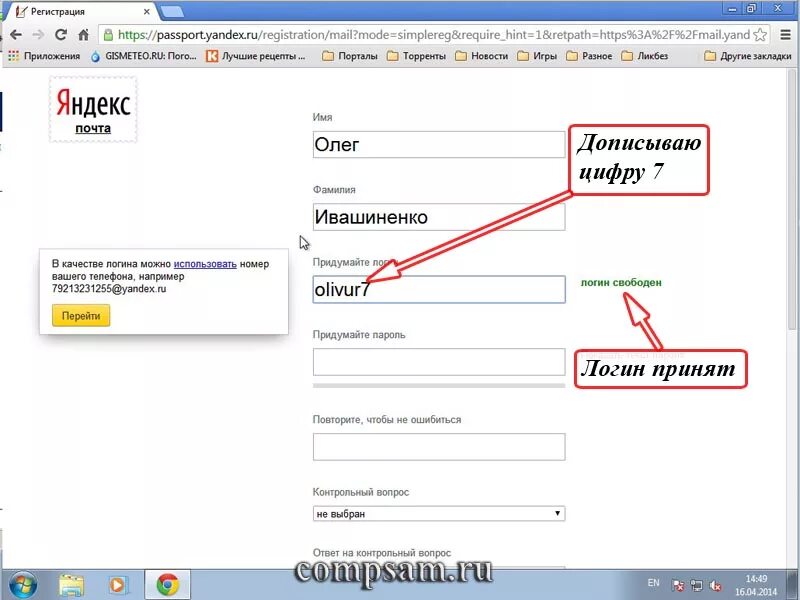The height and width of the screenshot is (600, 800).
Task: Go back with the browser back arrow
Action: (16, 35)
